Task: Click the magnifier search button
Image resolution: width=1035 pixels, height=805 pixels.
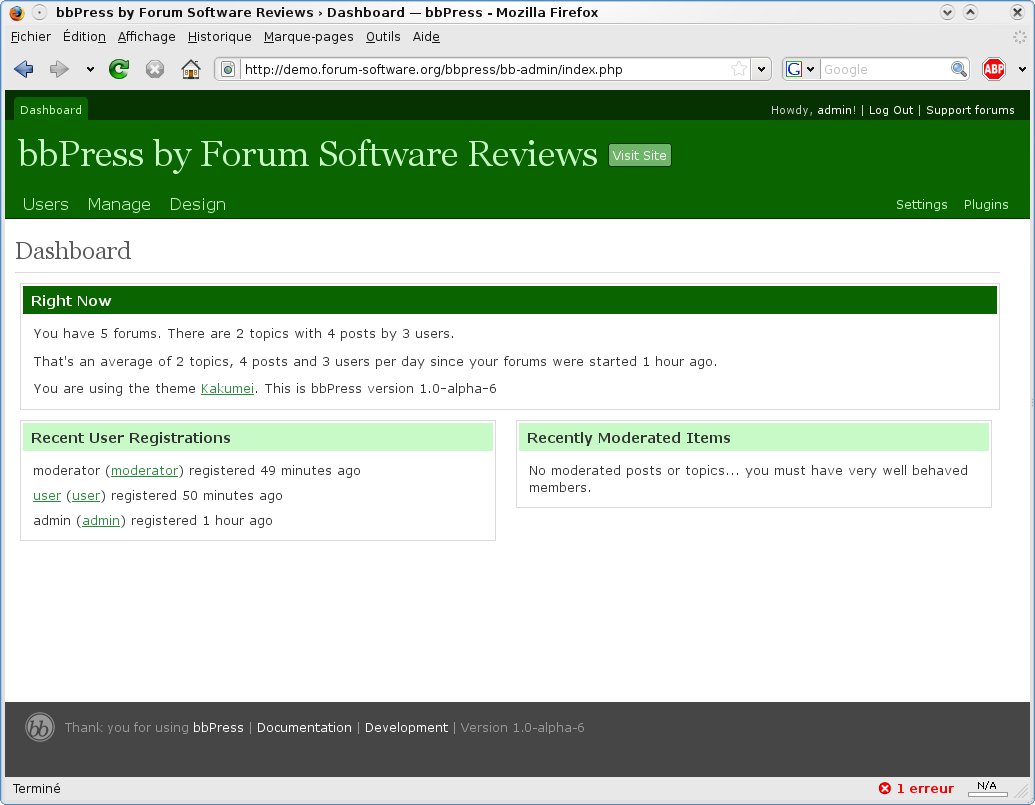Action: pos(958,69)
